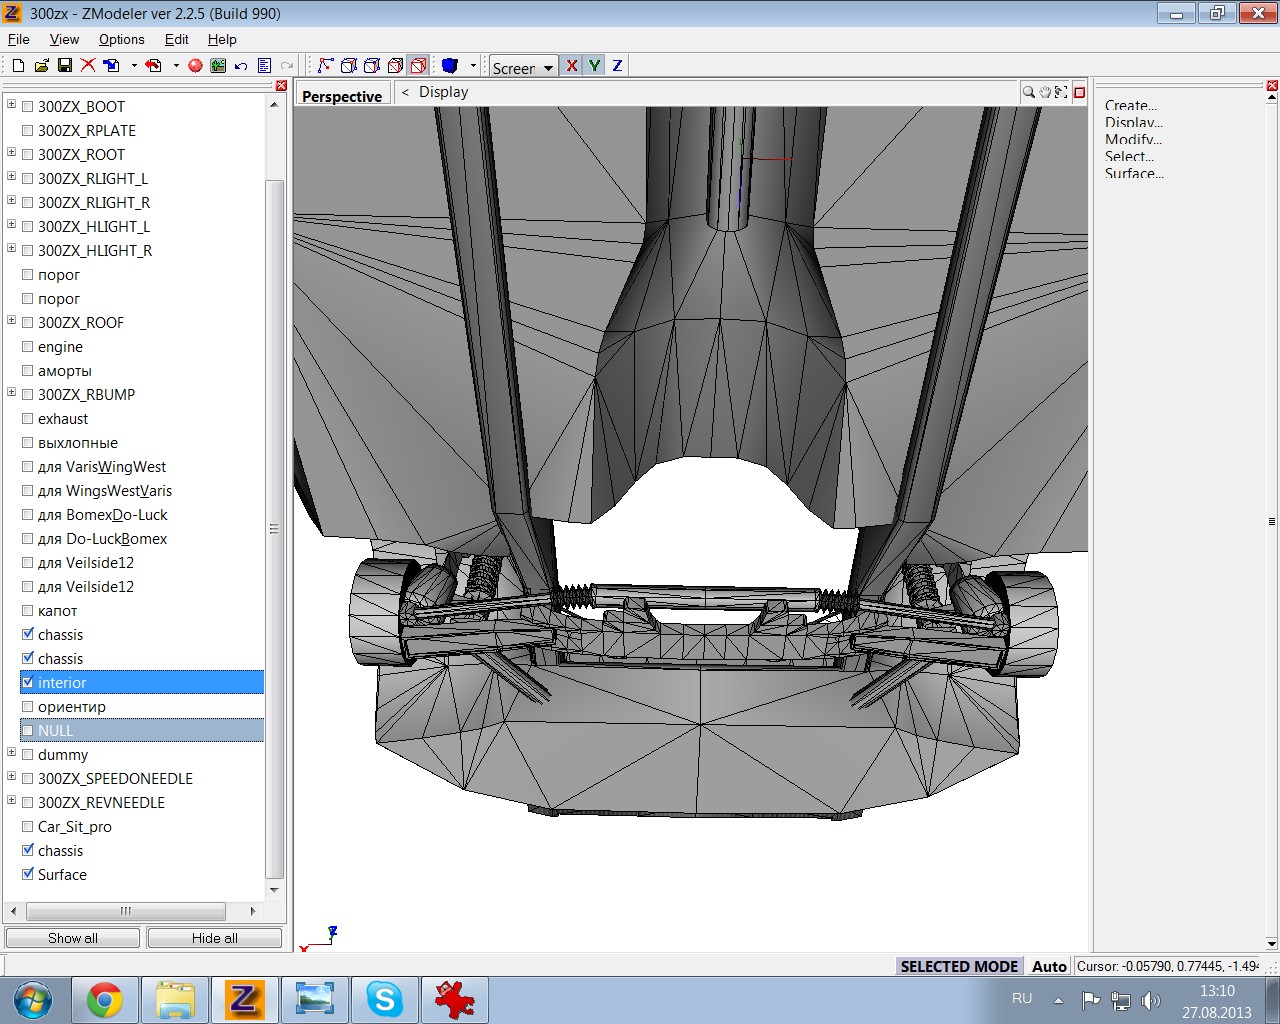
Task: Open the File menu
Action: pos(19,39)
